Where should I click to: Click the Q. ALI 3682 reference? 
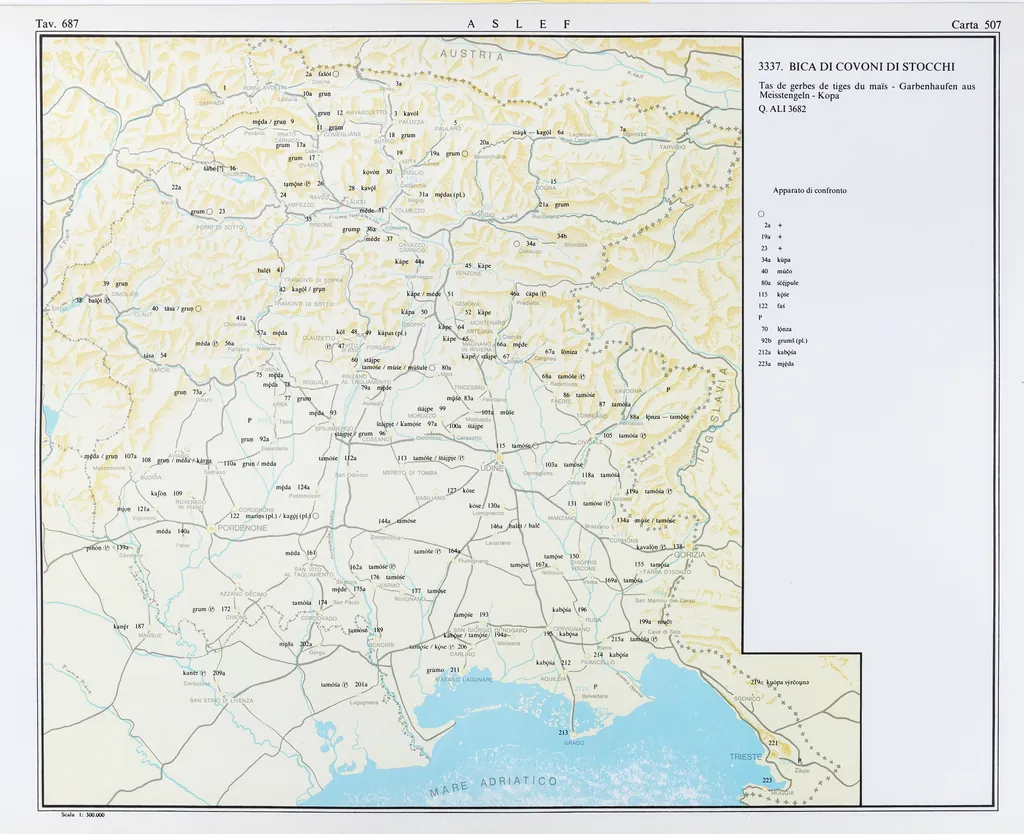783,109
